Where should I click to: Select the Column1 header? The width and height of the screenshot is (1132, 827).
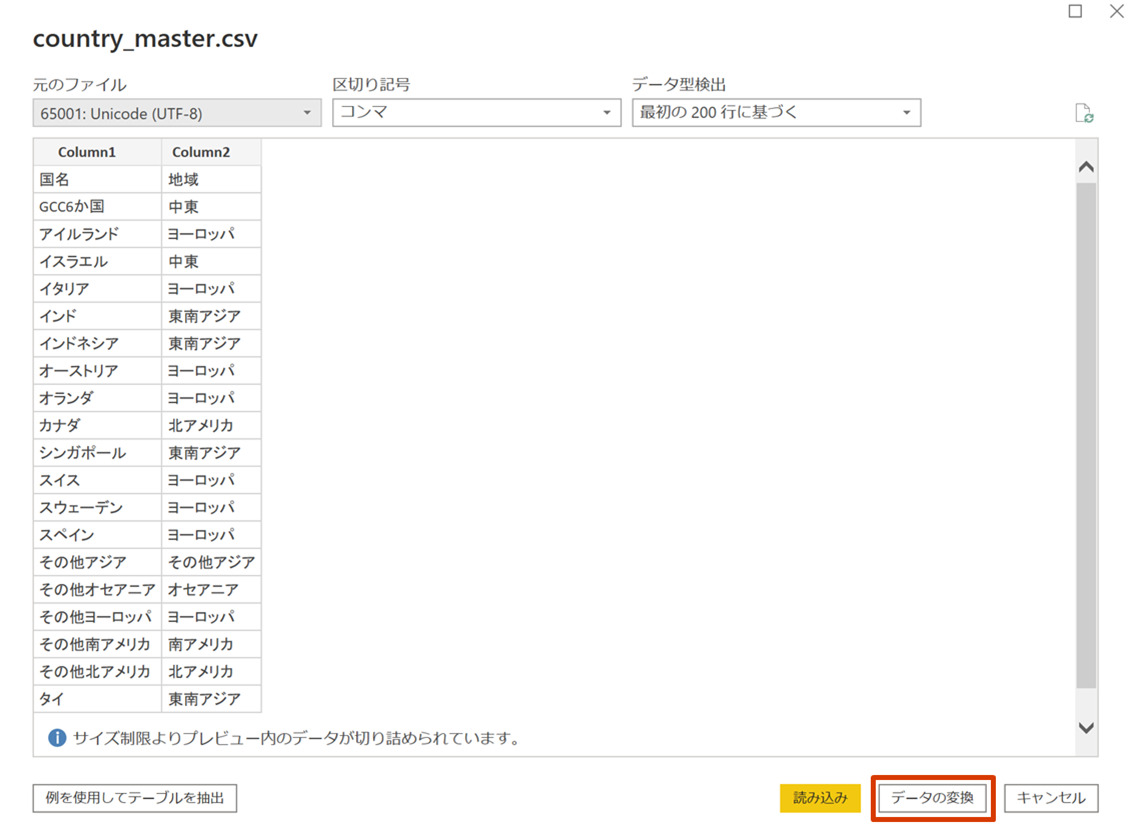(97, 152)
